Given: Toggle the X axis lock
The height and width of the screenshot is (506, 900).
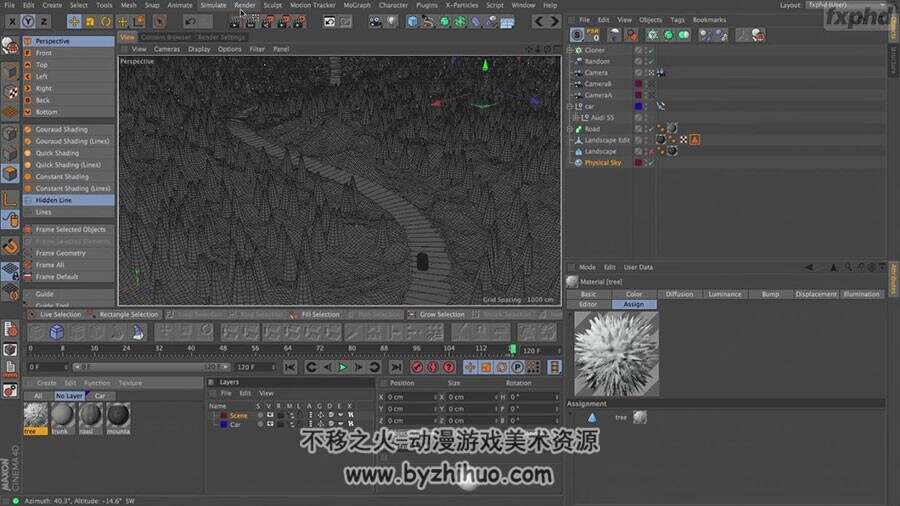Looking at the screenshot, I should point(11,22).
